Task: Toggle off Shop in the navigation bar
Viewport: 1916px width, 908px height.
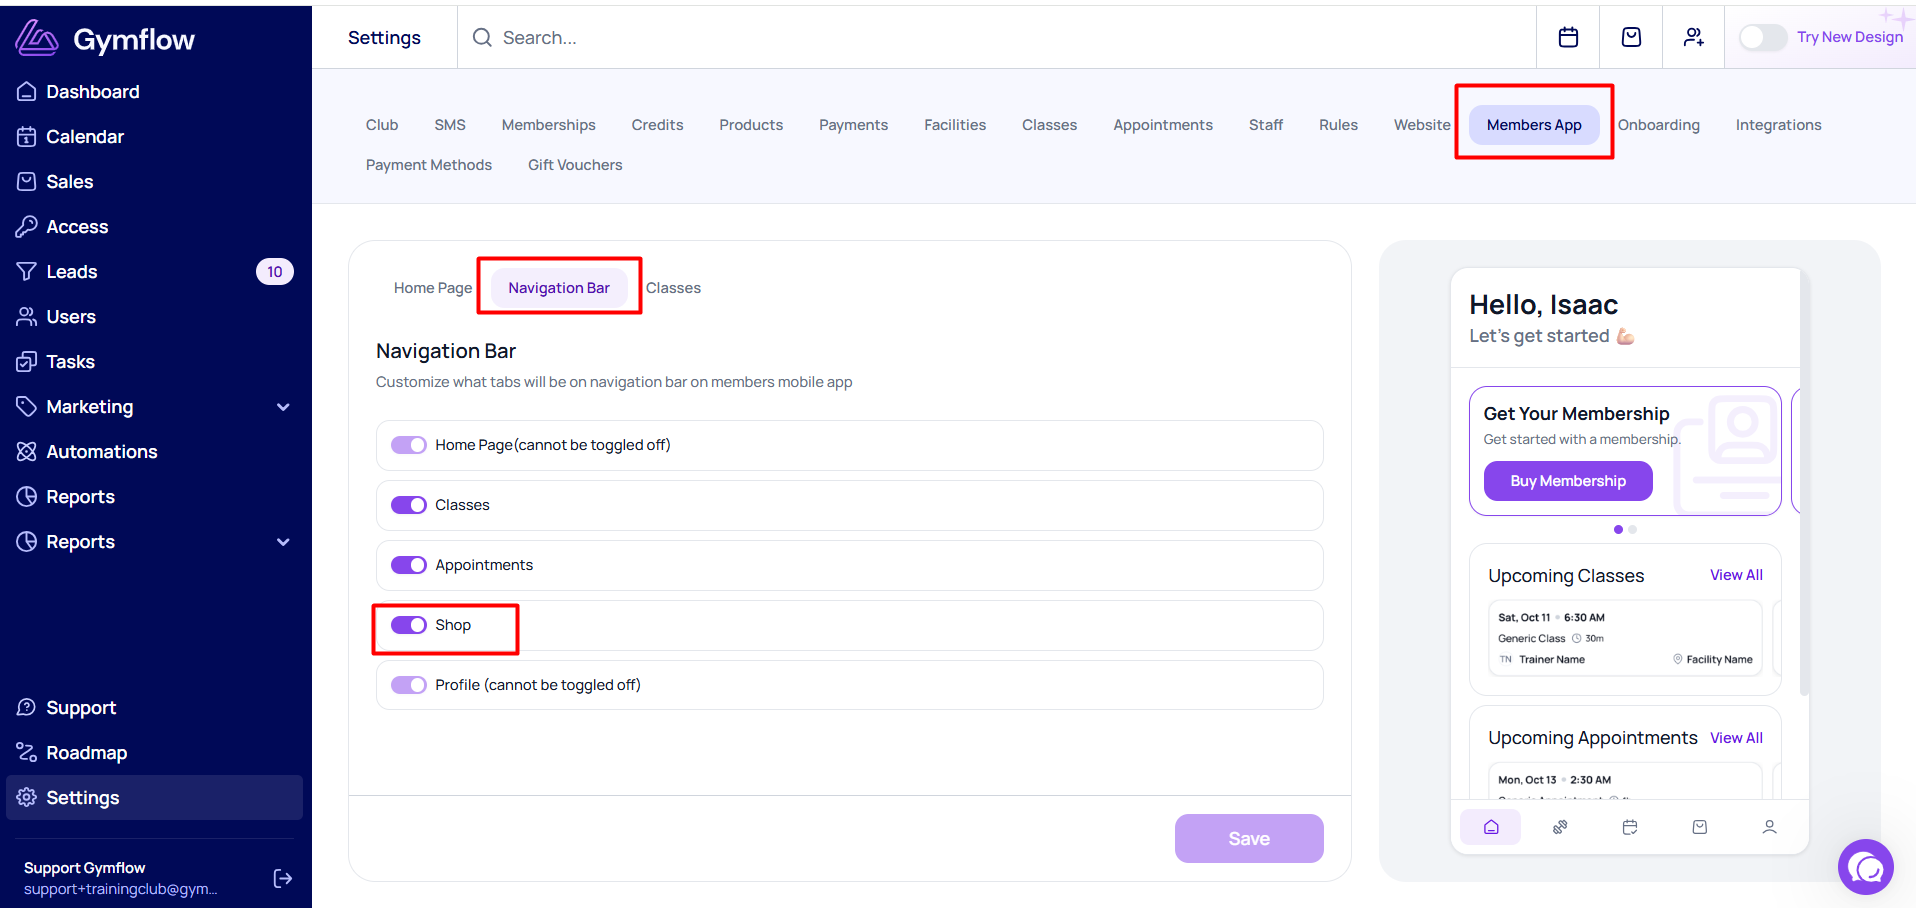Action: click(x=409, y=625)
